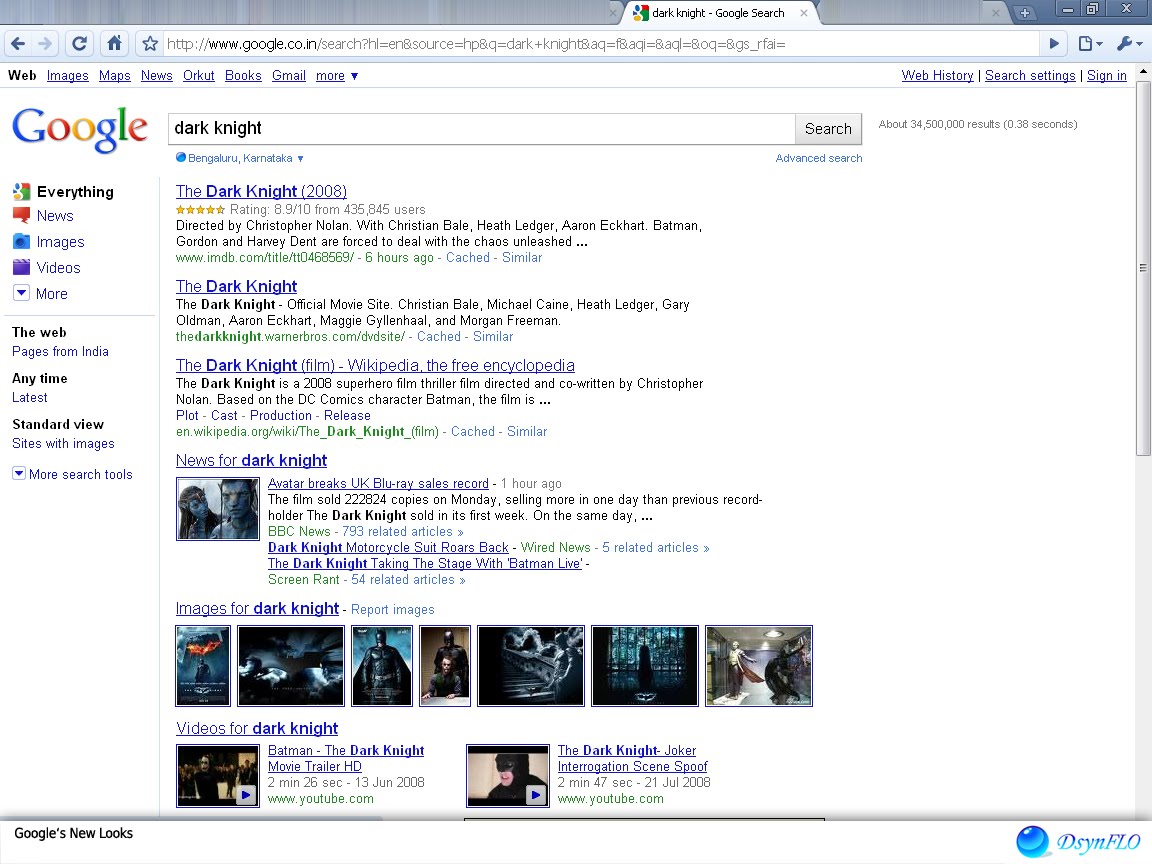Click the Search button
1152x864 pixels.
[x=828, y=129]
